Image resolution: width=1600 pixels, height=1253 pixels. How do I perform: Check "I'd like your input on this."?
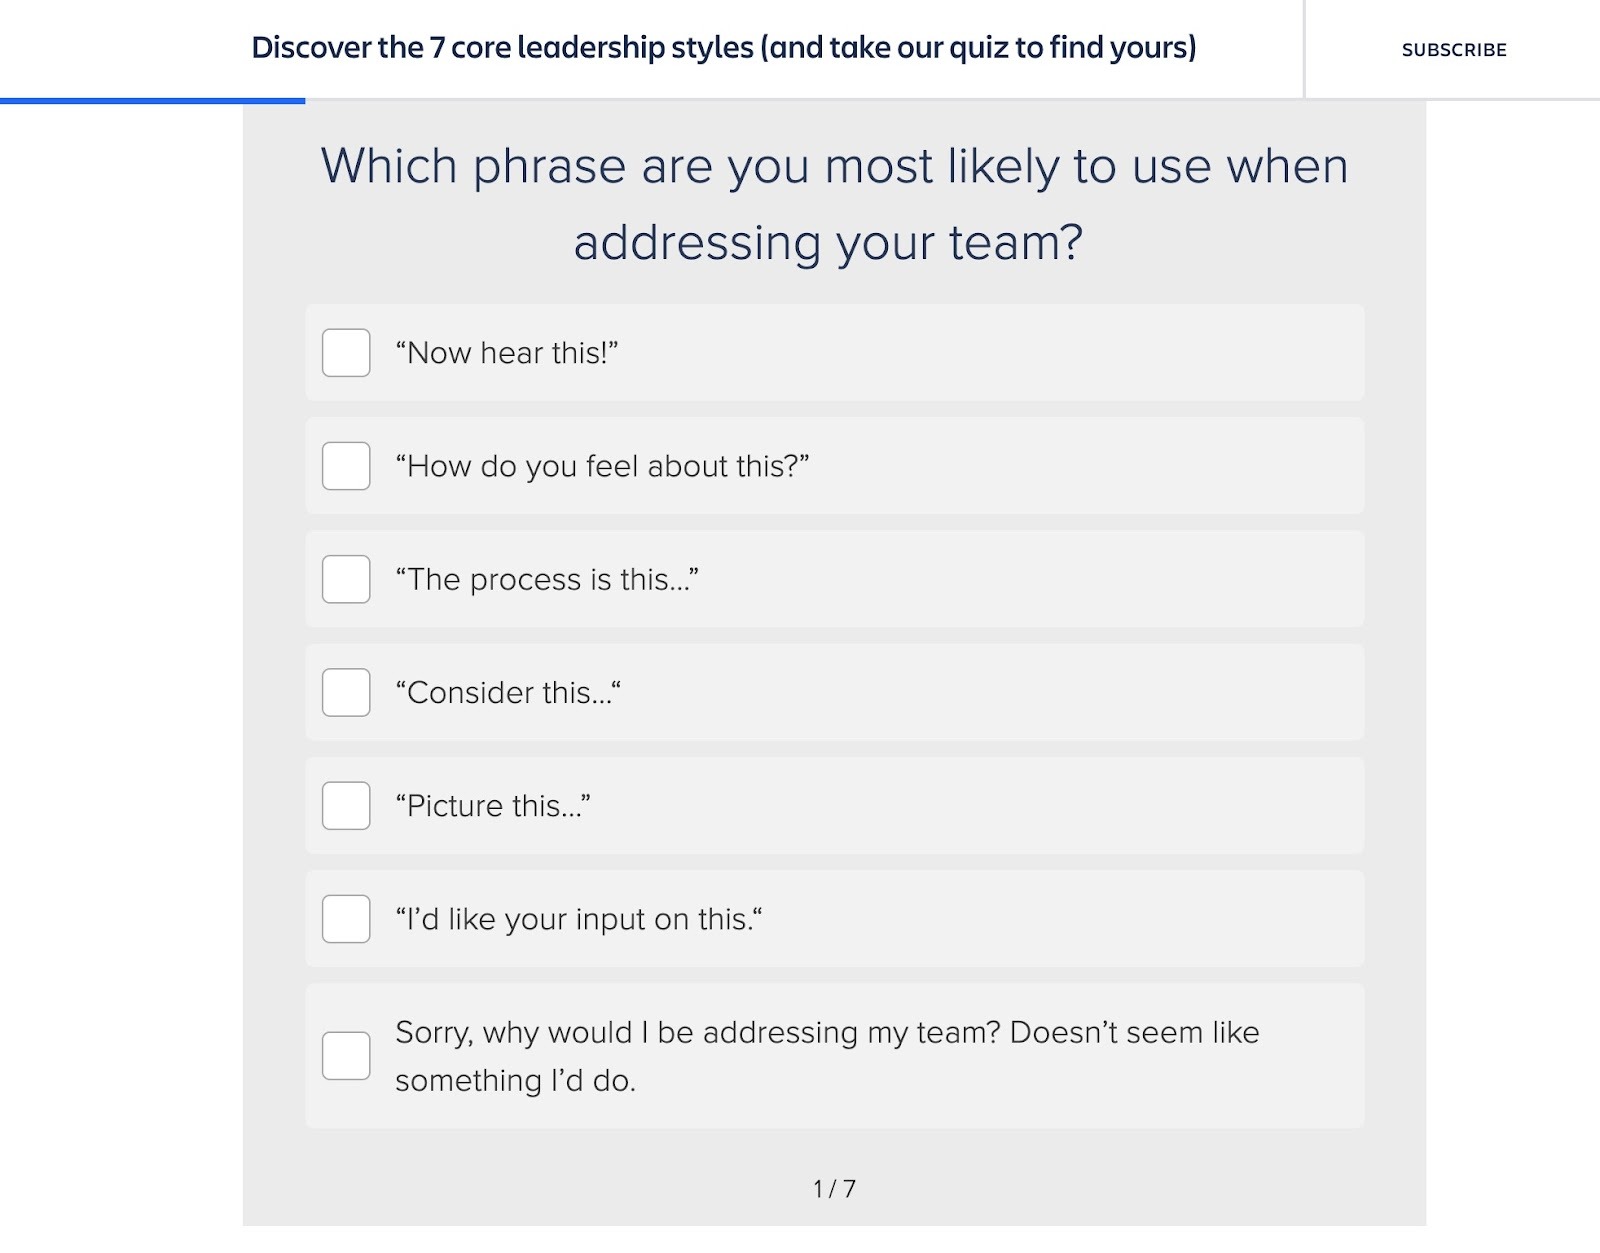pyautogui.click(x=345, y=920)
